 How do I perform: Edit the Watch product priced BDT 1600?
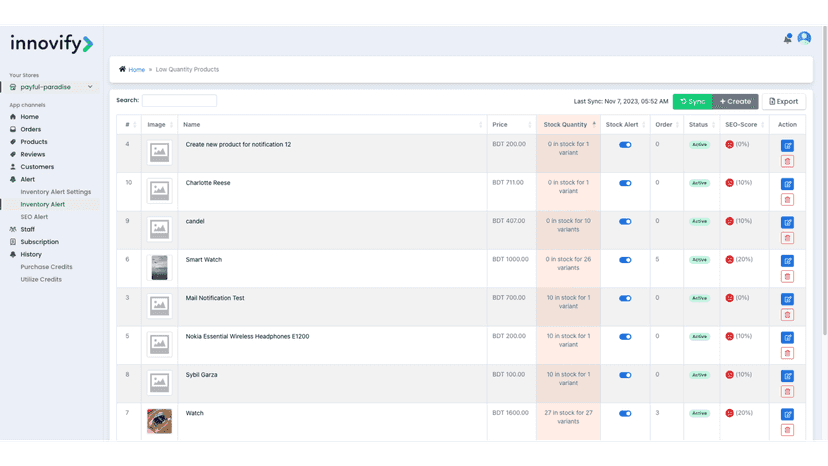(x=787, y=415)
